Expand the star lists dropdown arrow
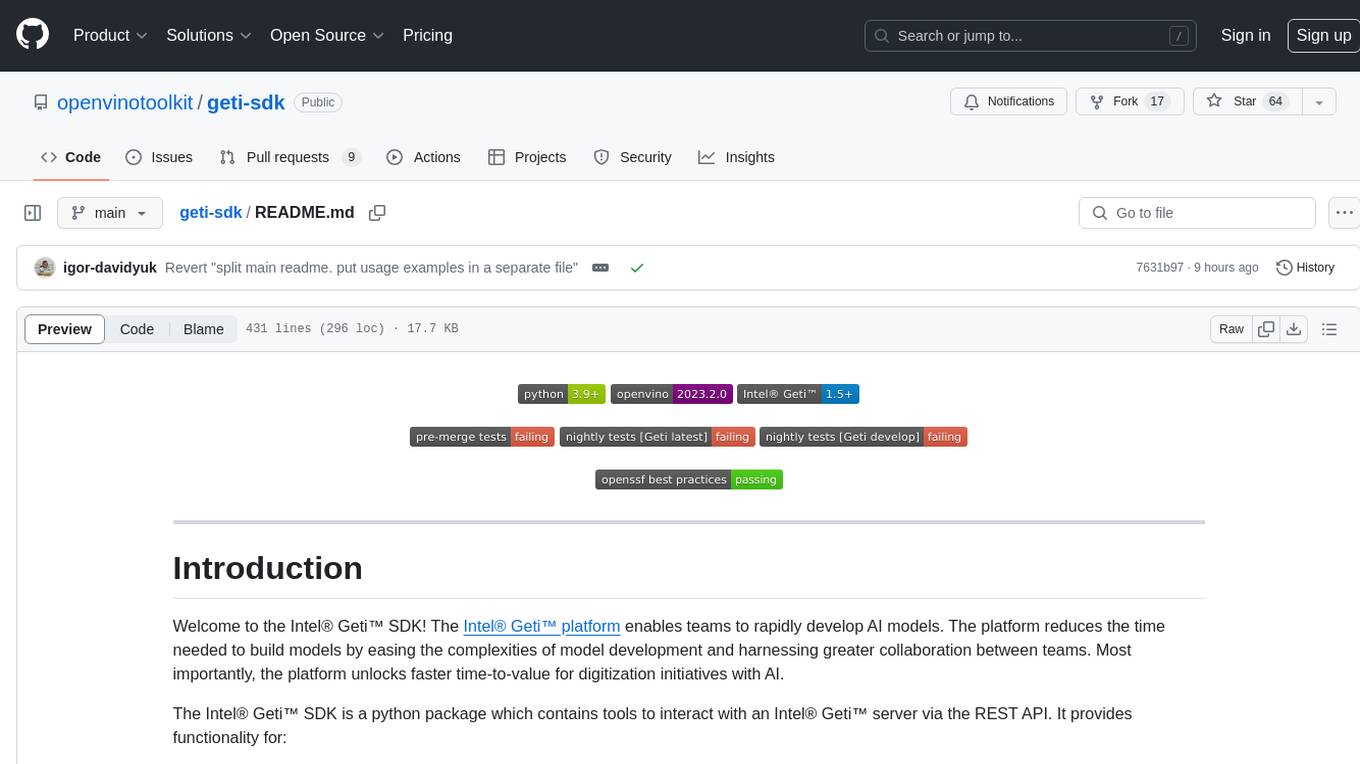 1318,102
